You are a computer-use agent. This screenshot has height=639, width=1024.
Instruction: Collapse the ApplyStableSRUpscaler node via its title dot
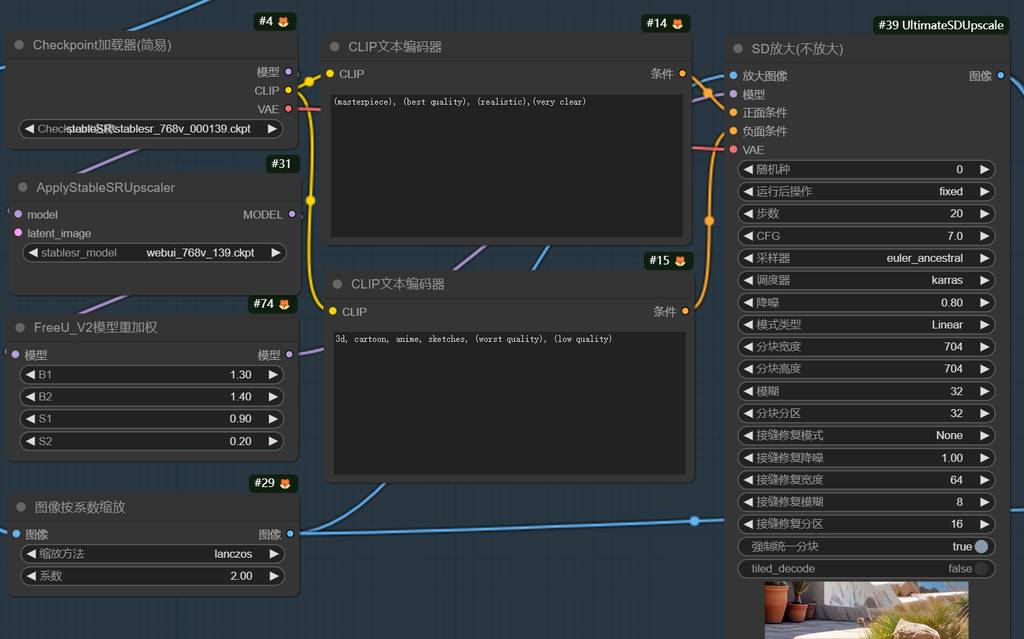point(19,188)
